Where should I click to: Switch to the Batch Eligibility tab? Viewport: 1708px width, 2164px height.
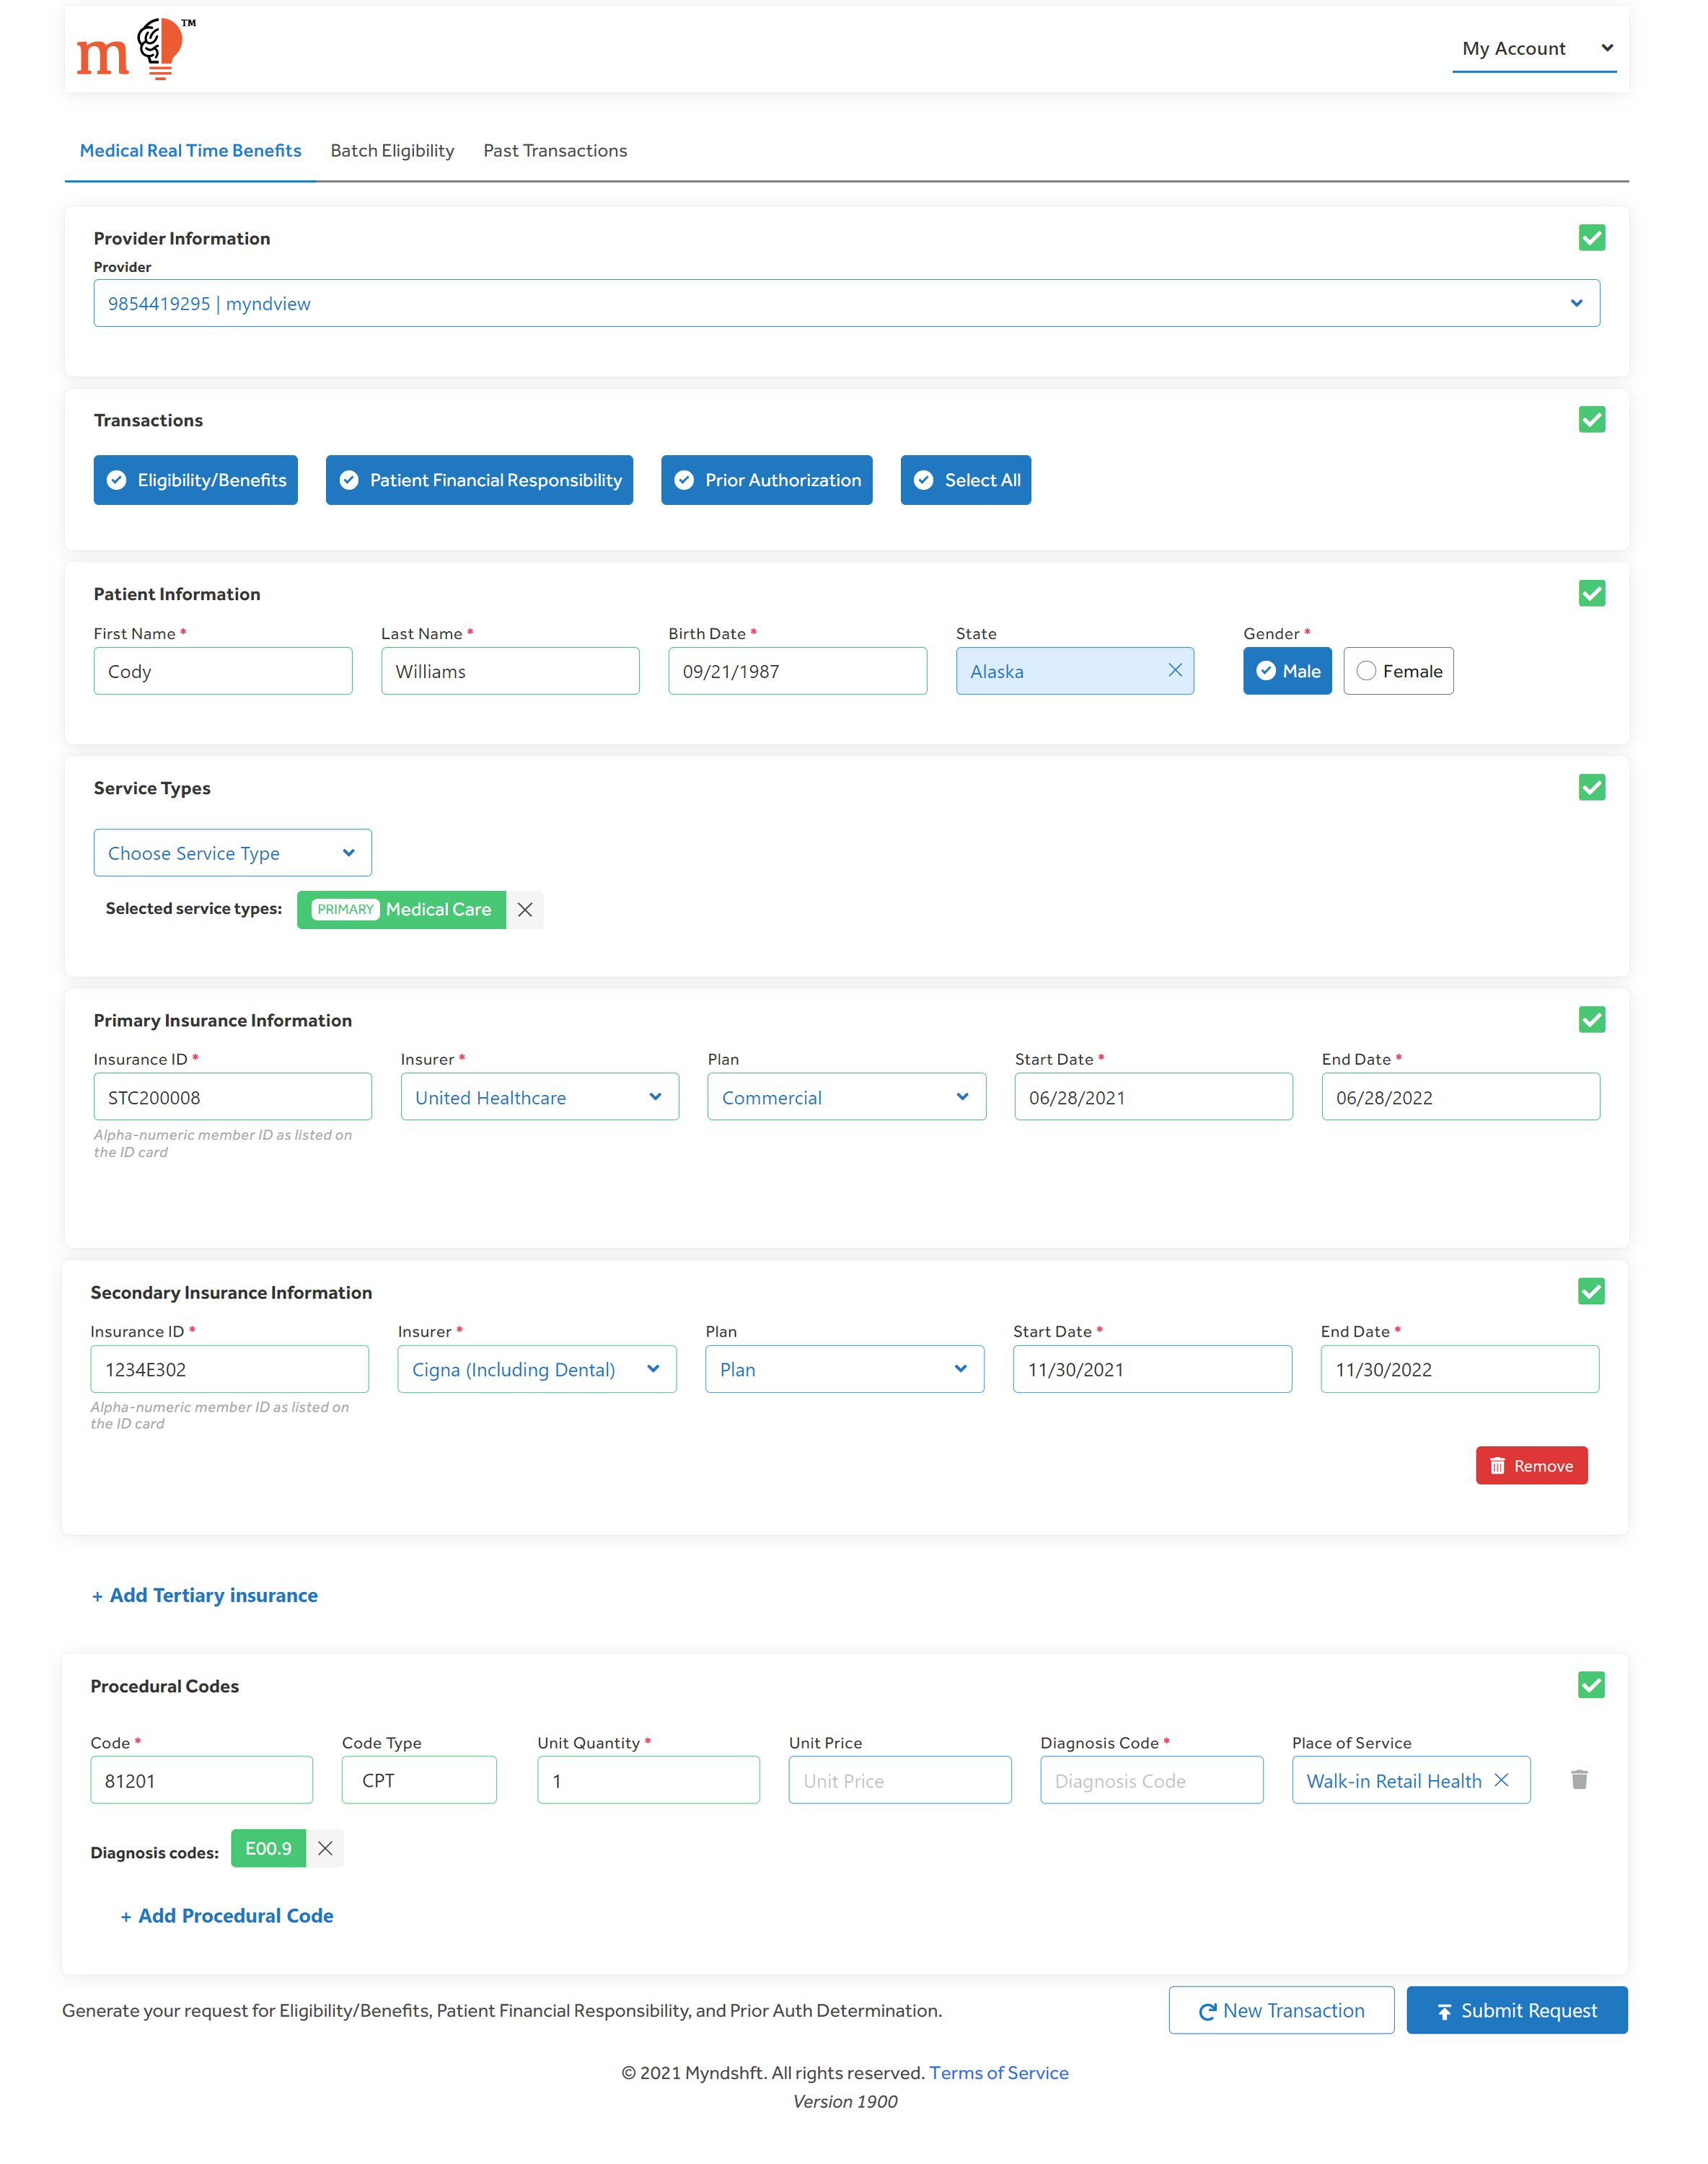point(392,151)
